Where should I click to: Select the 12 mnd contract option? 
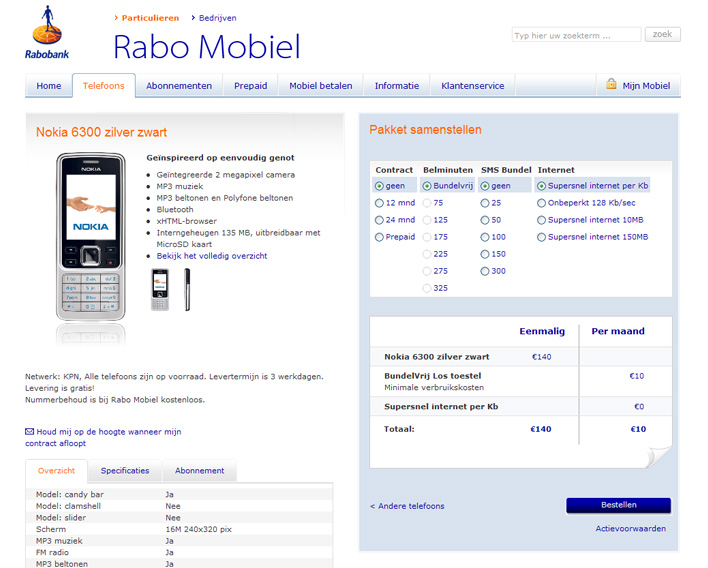click(x=379, y=203)
